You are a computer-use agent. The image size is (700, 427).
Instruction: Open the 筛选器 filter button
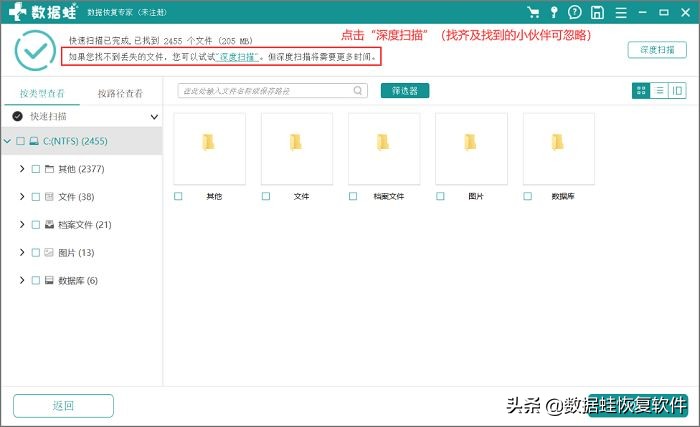[405, 91]
